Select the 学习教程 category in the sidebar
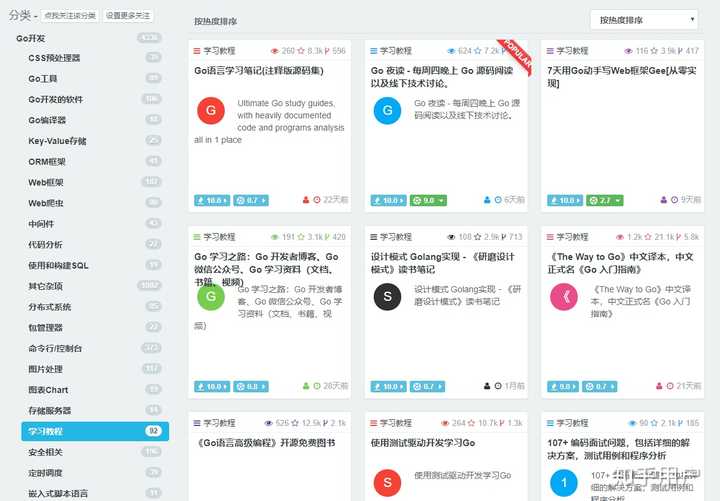The image size is (720, 501). 95,431
